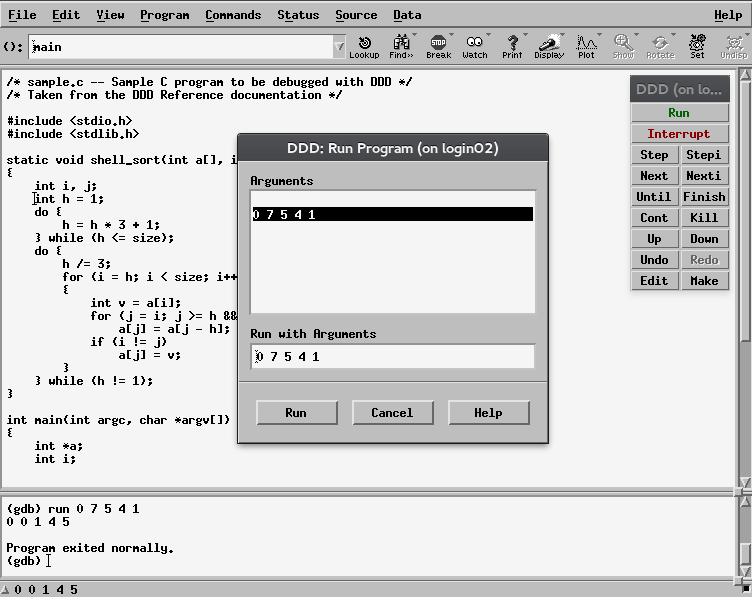Click the Stepi button
Image resolution: width=752 pixels, height=597 pixels.
(704, 155)
